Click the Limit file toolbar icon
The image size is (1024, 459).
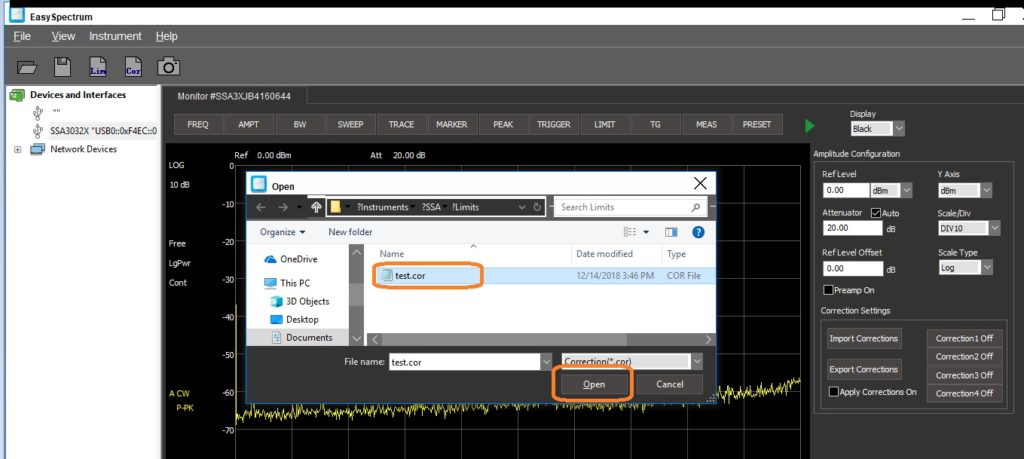click(97, 67)
